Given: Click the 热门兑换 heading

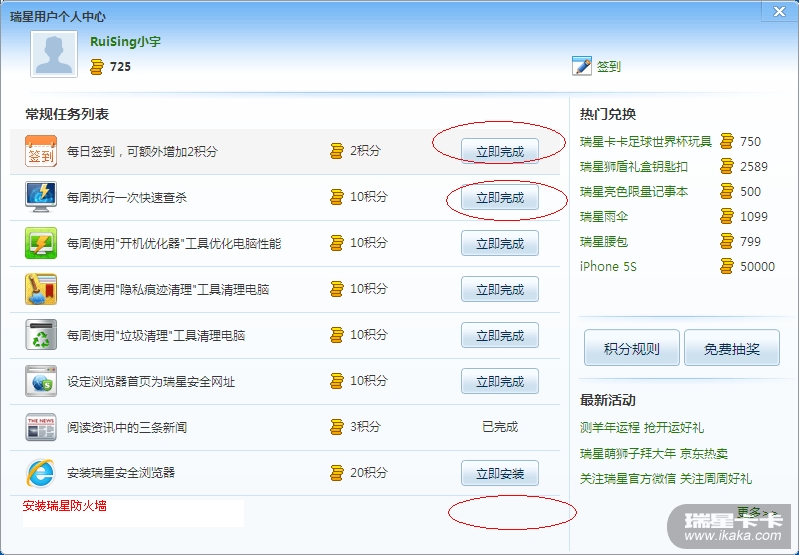Looking at the screenshot, I should 608,114.
